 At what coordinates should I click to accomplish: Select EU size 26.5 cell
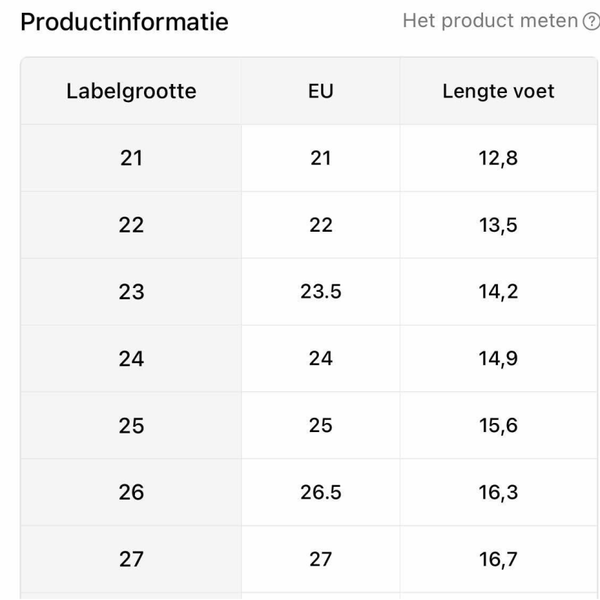pyautogui.click(x=320, y=492)
